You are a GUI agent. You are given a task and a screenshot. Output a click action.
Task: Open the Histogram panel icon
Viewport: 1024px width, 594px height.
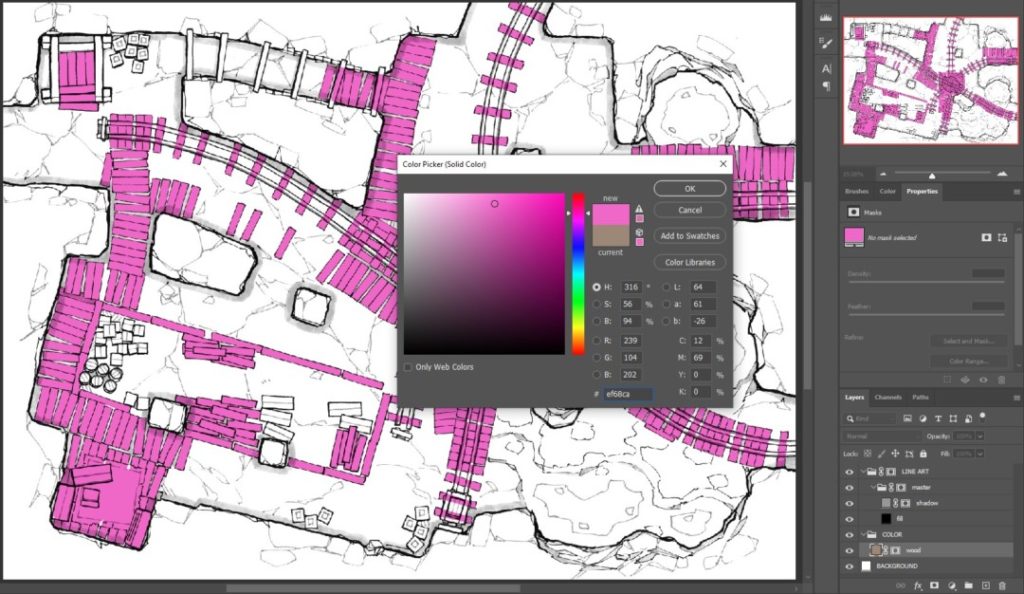pos(826,18)
